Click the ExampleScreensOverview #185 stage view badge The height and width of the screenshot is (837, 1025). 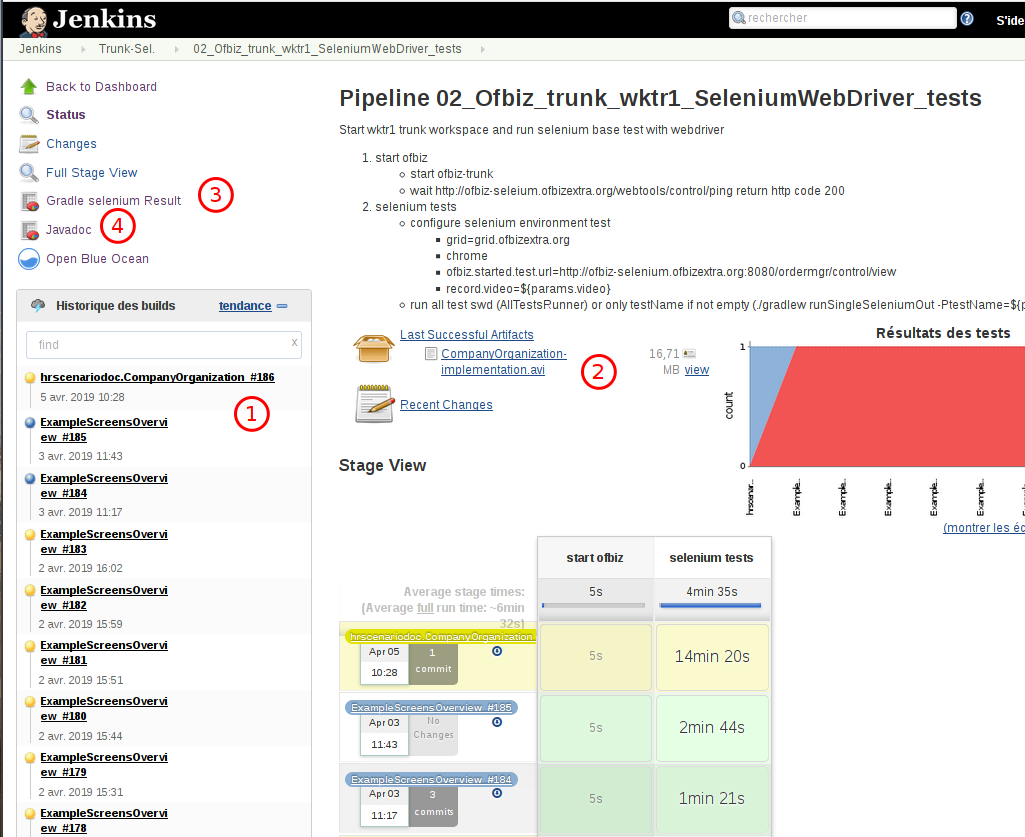click(x=431, y=708)
